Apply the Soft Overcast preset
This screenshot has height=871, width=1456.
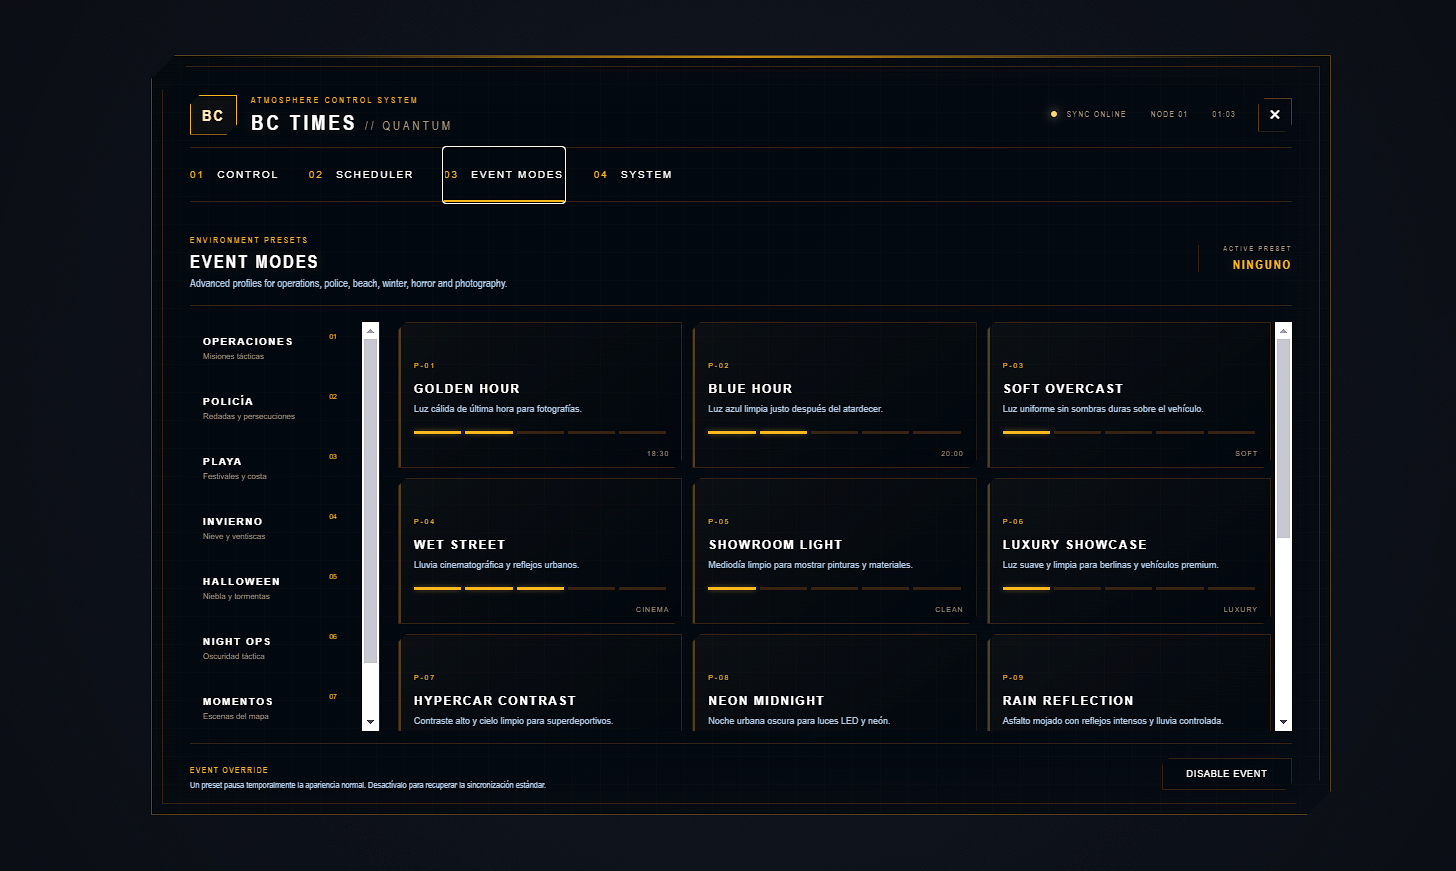pos(1129,395)
